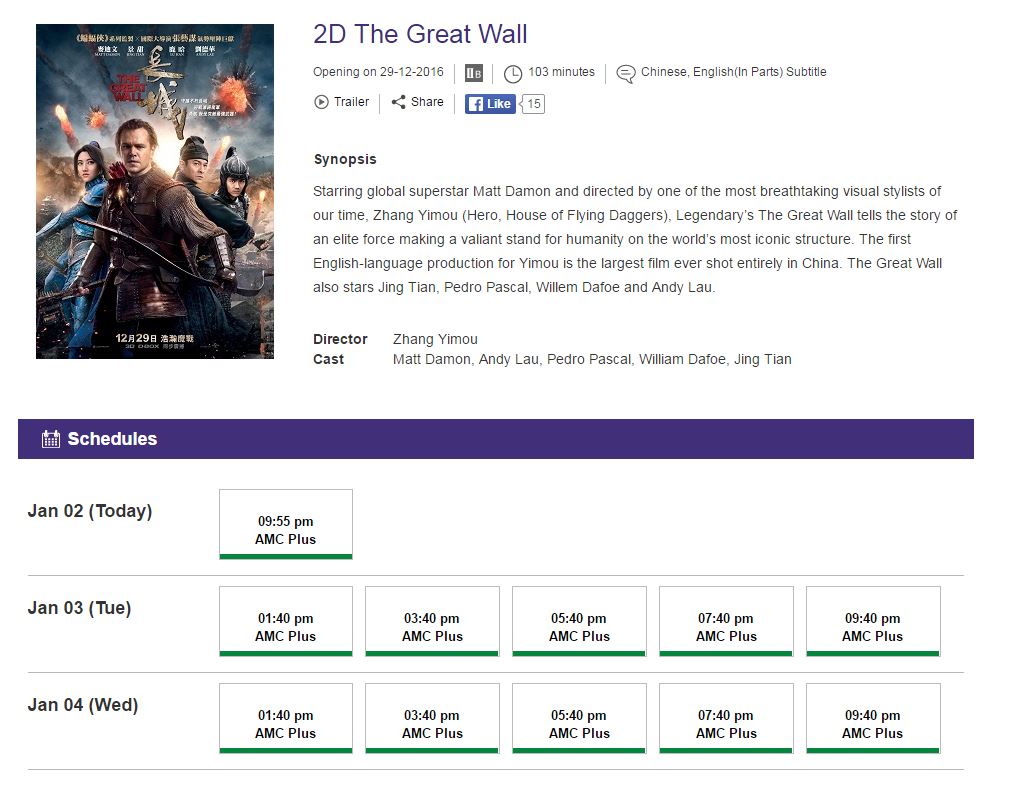Click the Facebook Like button
Image resolution: width=1013 pixels, height=788 pixels.
click(490, 103)
